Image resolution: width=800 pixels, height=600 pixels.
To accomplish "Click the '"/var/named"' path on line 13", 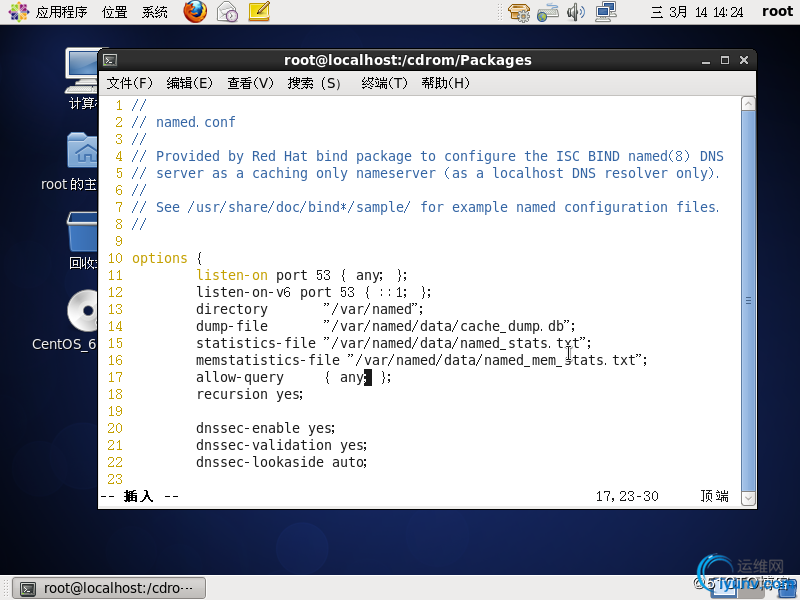I will (x=373, y=309).
